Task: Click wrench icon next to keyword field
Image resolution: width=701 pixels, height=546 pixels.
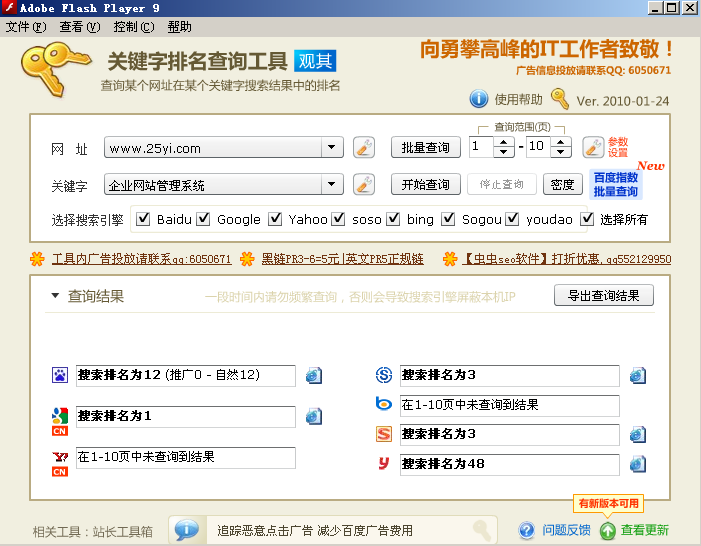Action: (364, 184)
